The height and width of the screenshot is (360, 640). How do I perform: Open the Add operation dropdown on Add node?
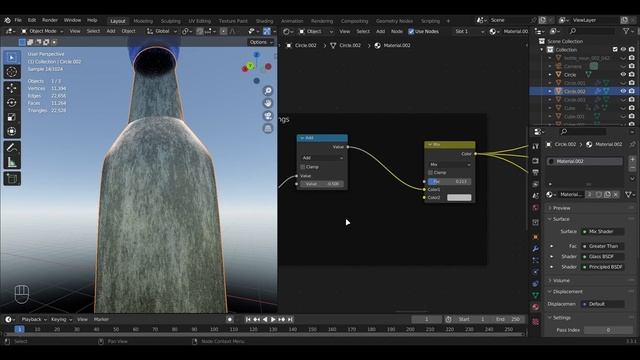(x=322, y=158)
